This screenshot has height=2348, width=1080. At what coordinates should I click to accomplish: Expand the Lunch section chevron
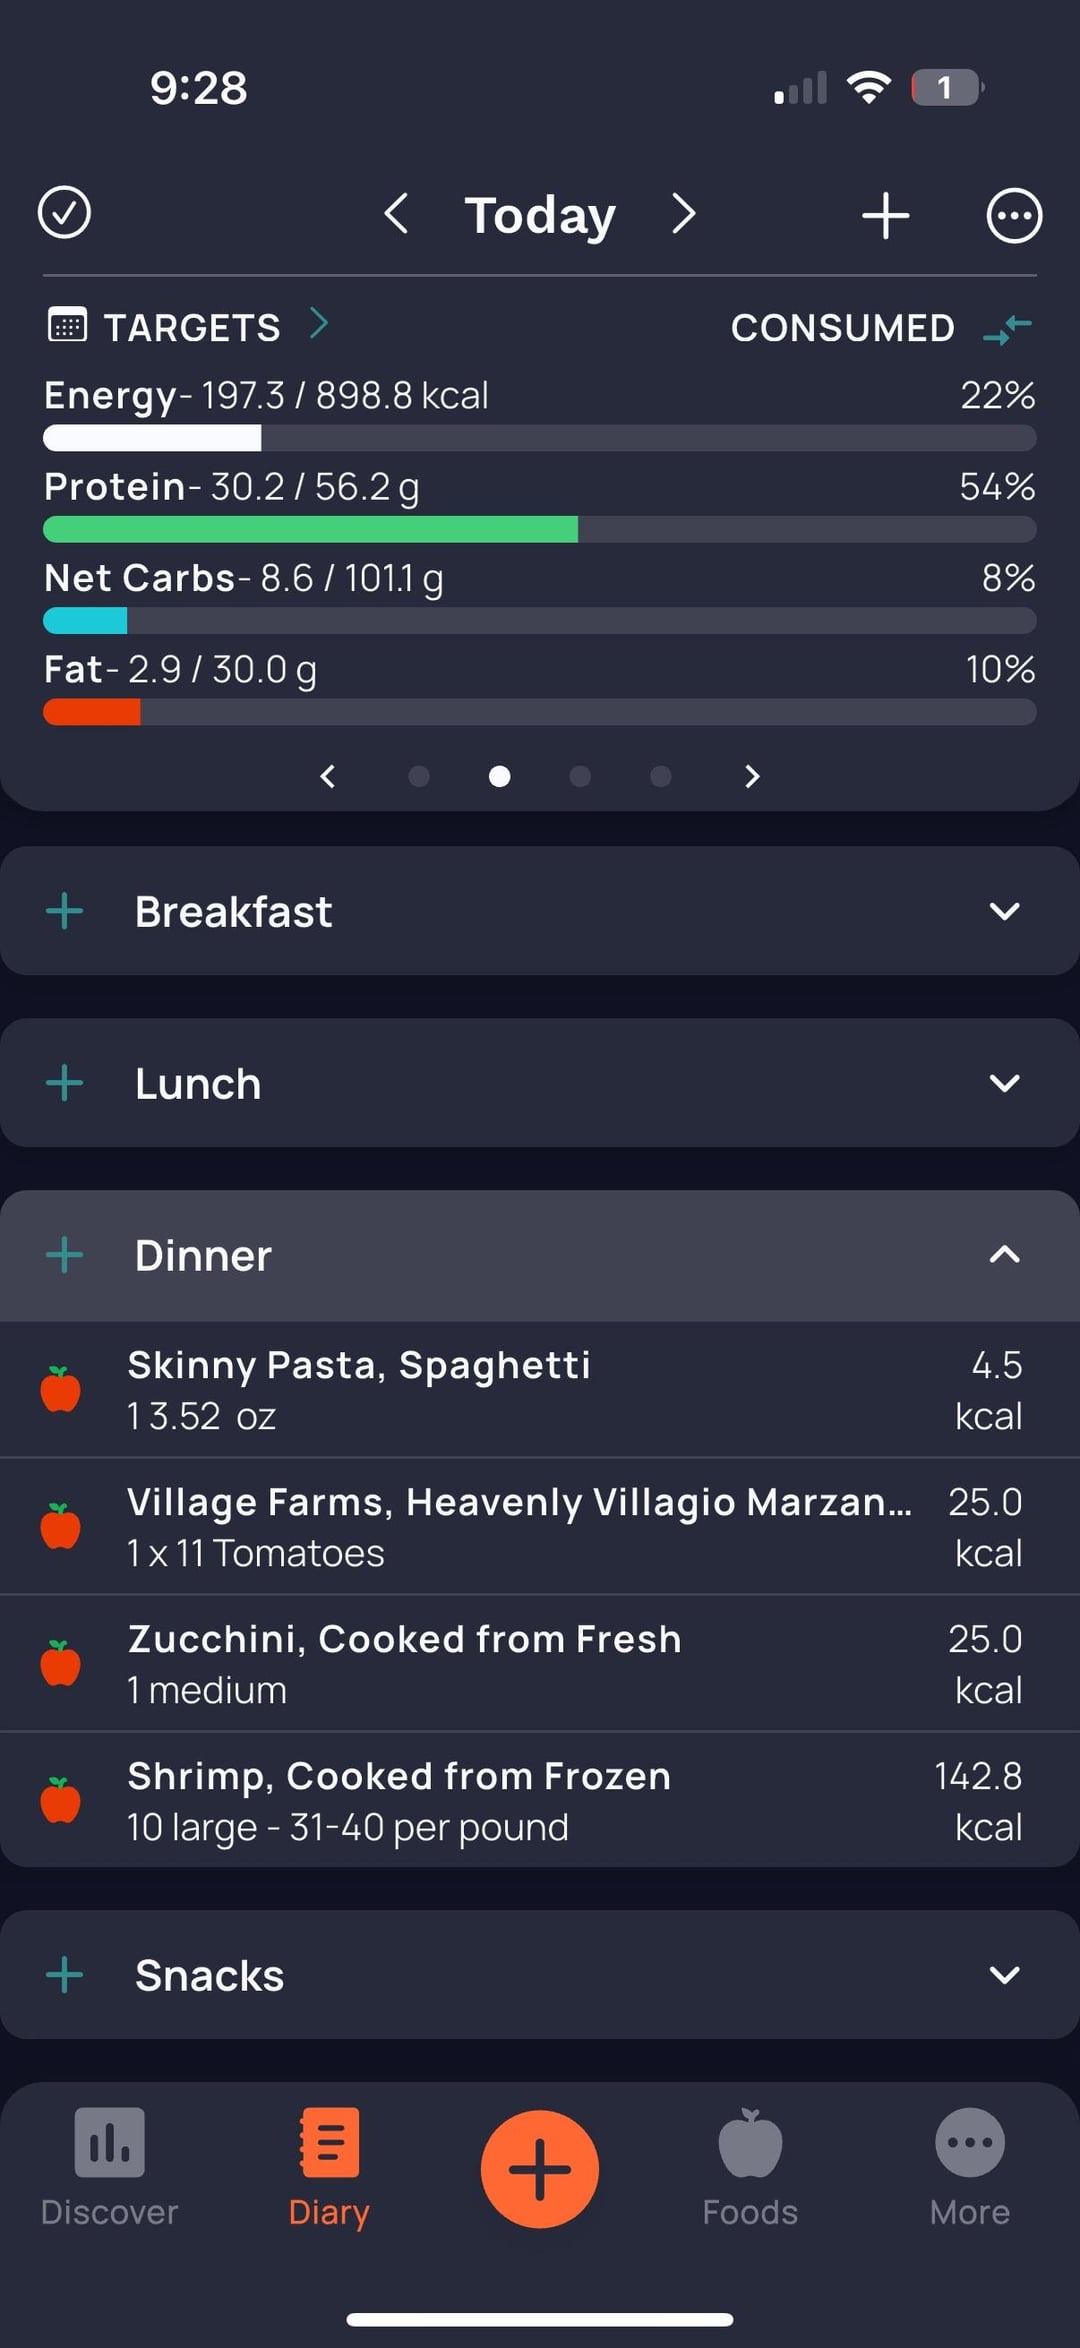(1004, 1083)
